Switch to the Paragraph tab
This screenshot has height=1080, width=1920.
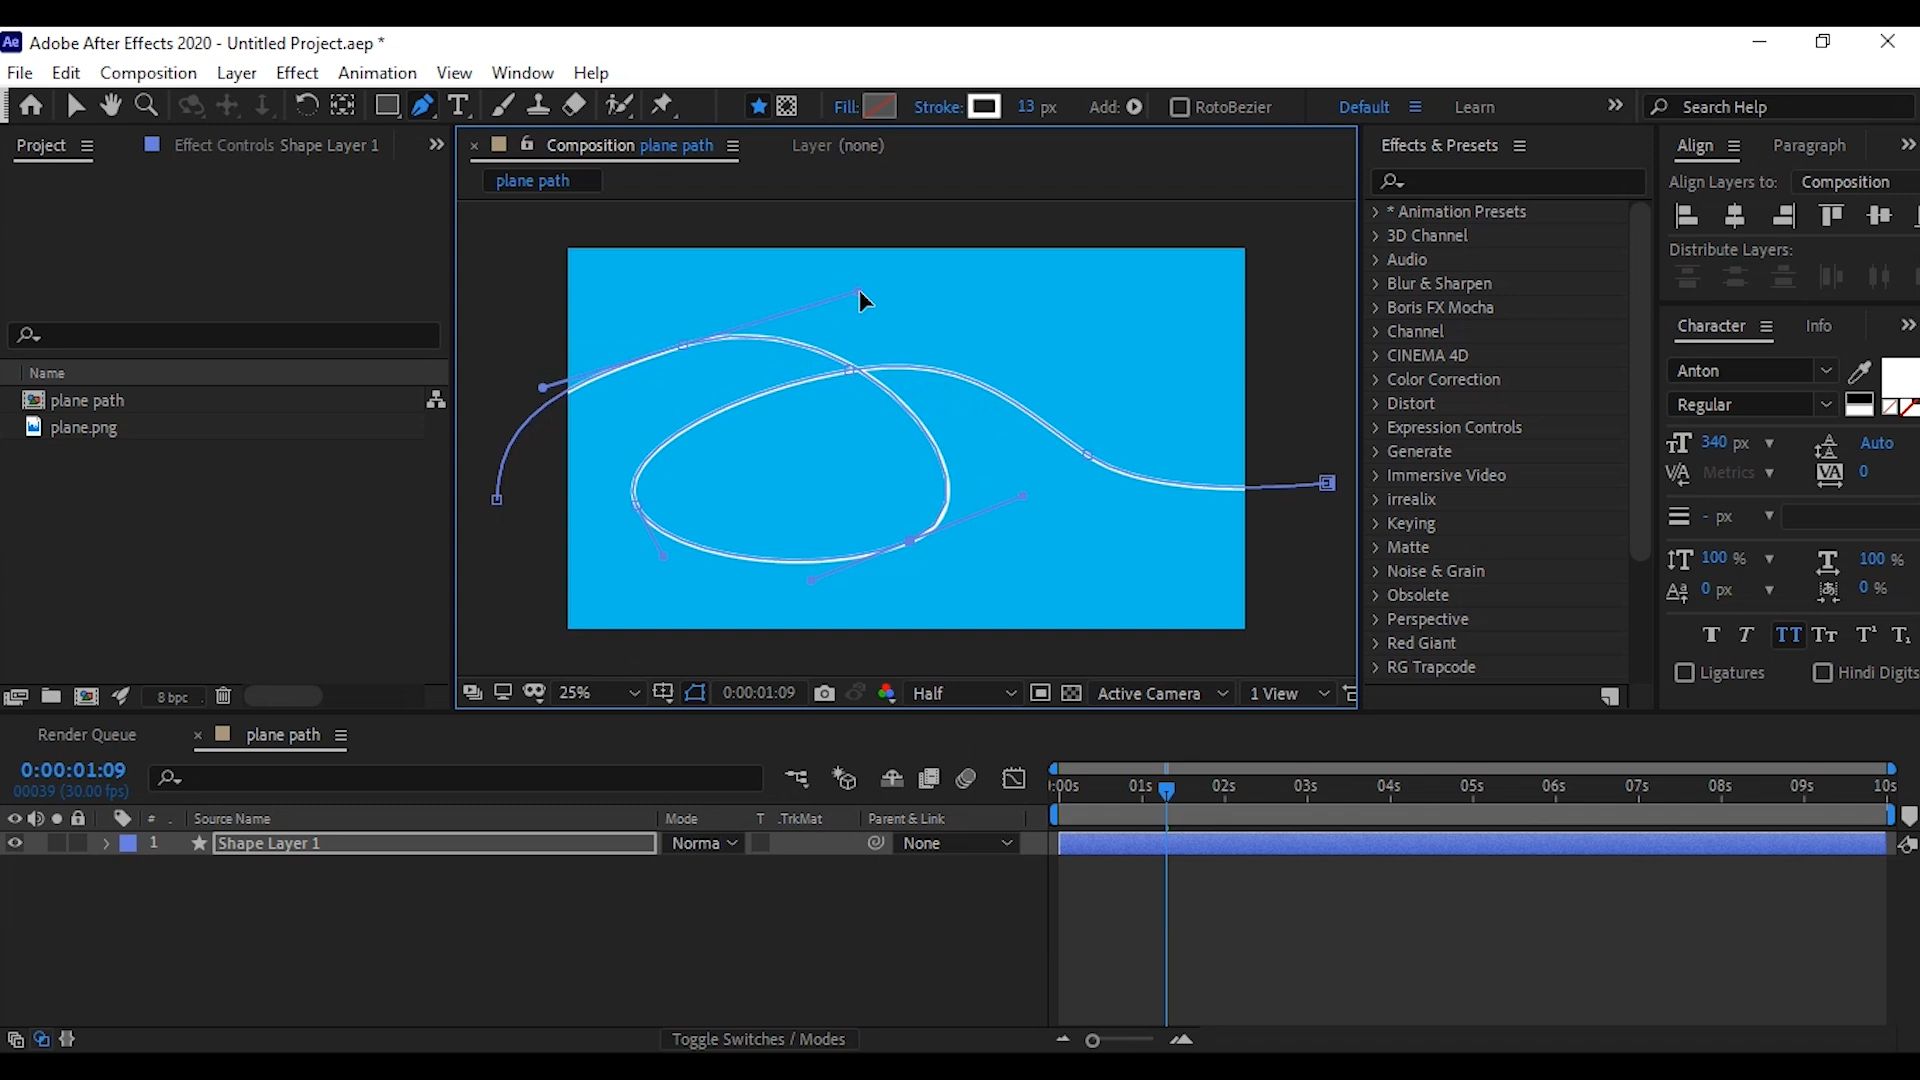[x=1809, y=146]
